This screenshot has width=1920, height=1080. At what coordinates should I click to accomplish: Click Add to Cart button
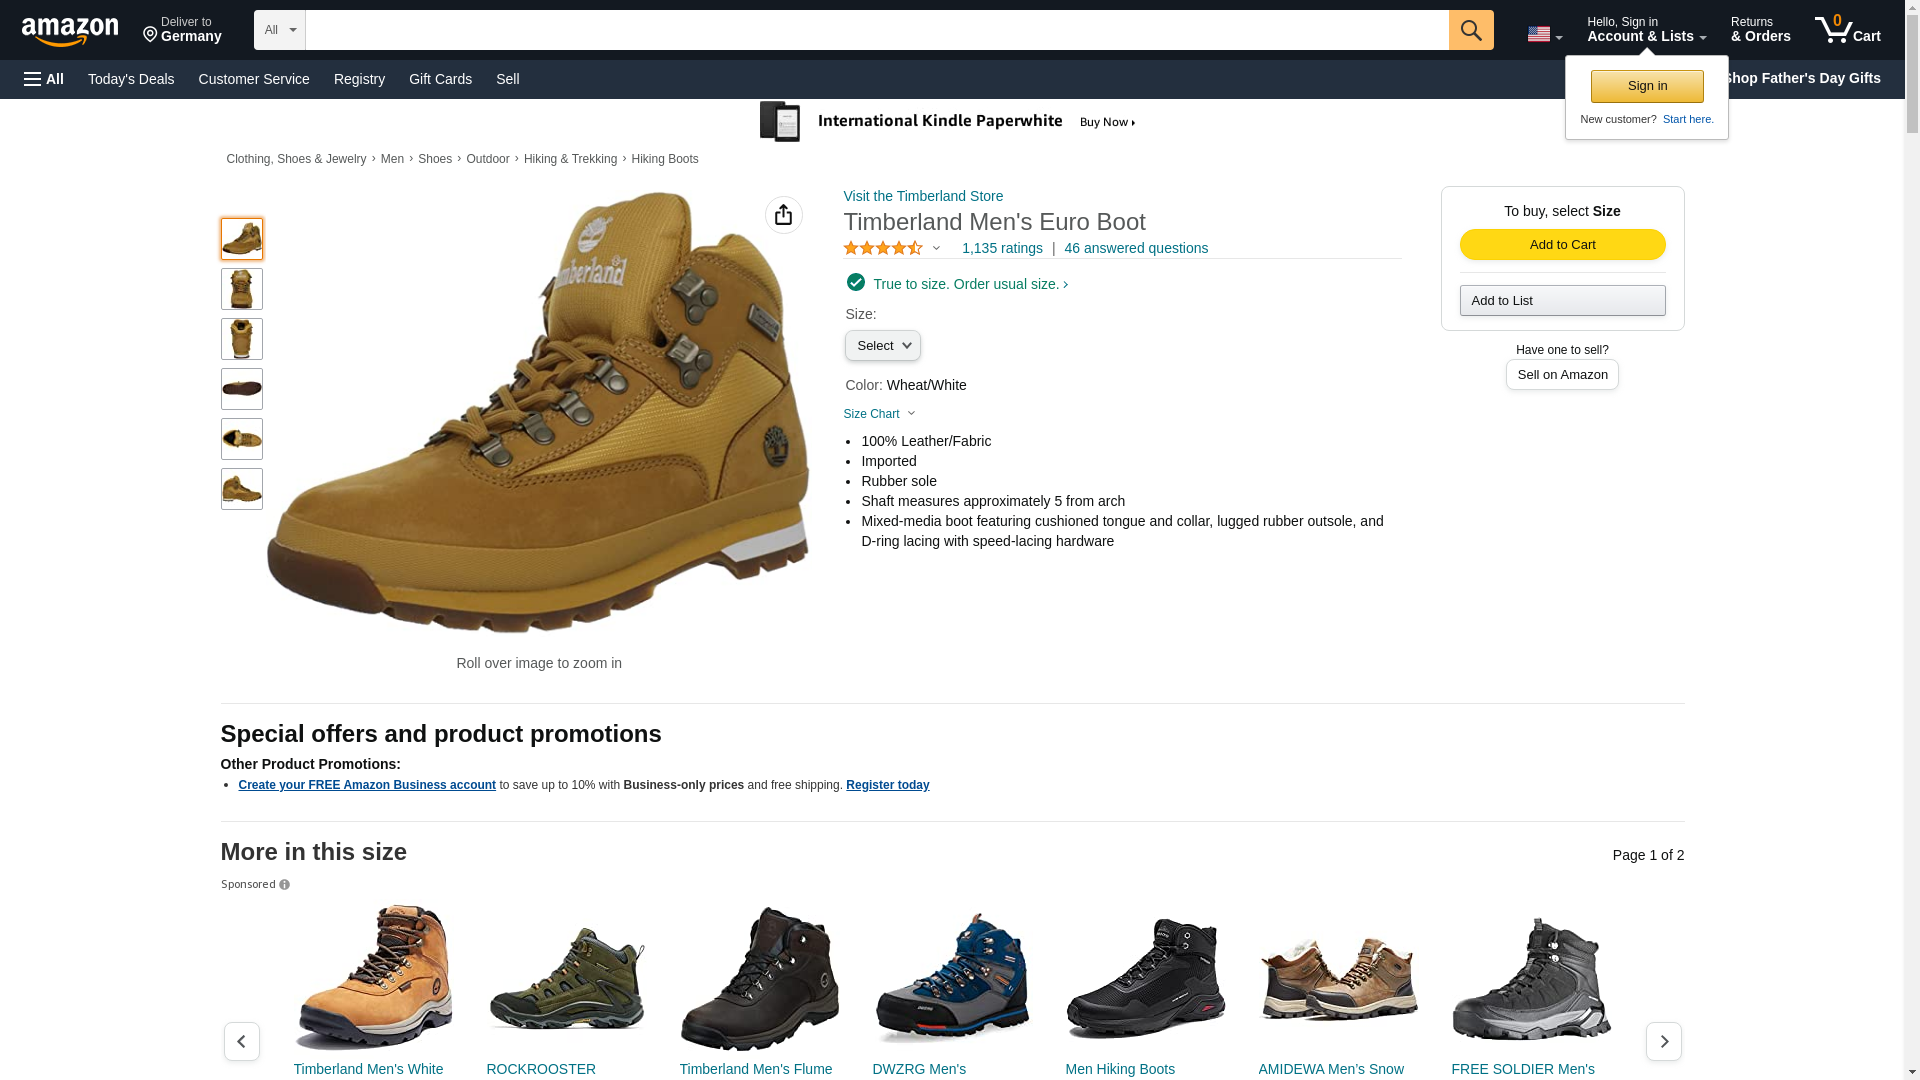click(1562, 245)
